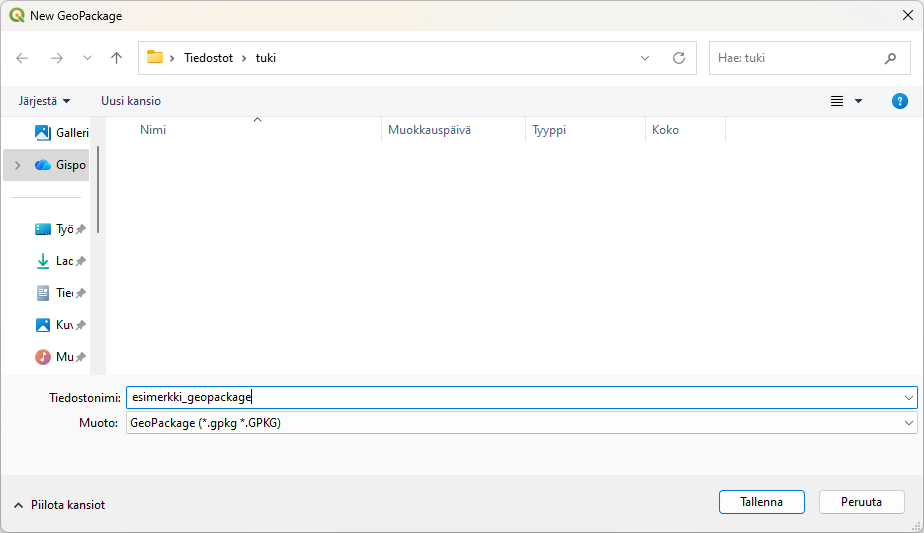Open the Työ desktop shortcut
Image resolution: width=924 pixels, height=533 pixels.
(x=54, y=229)
